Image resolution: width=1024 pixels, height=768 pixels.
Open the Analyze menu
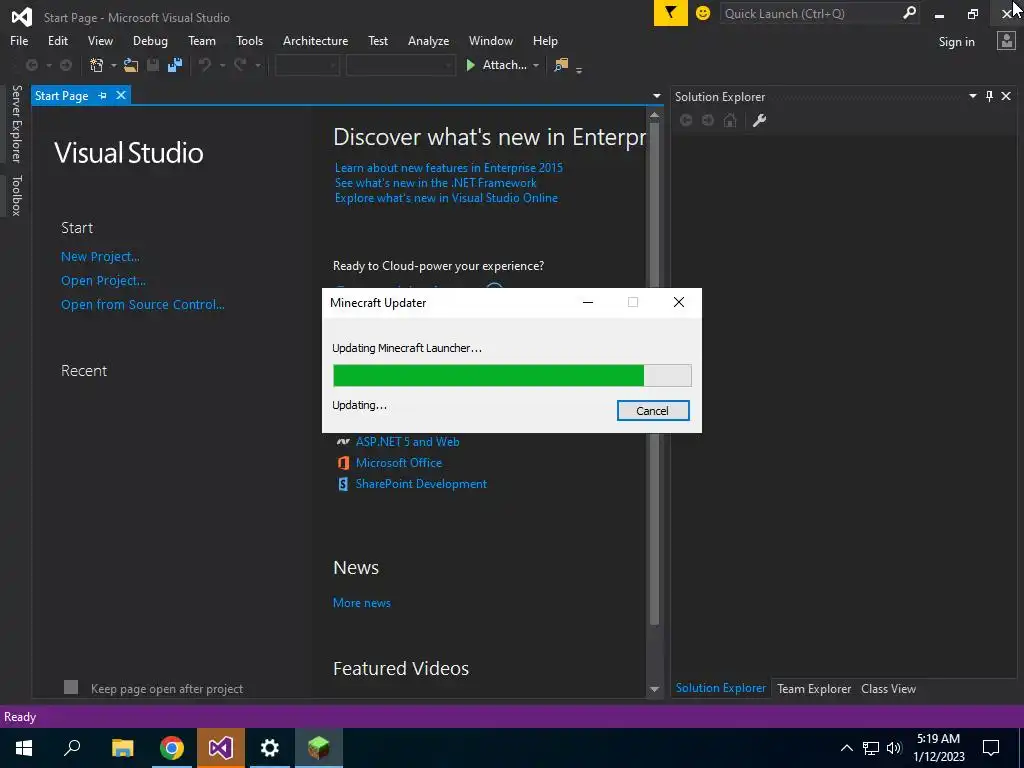(x=428, y=40)
